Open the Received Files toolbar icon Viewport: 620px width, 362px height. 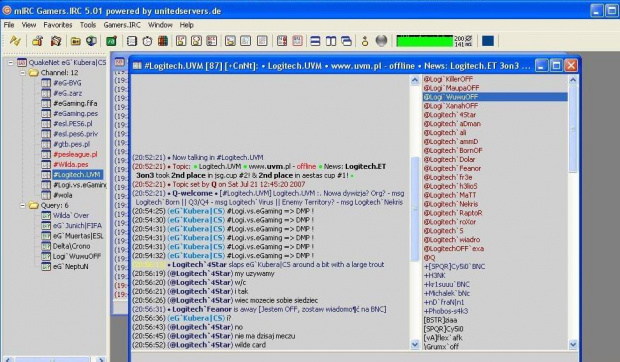coord(230,41)
